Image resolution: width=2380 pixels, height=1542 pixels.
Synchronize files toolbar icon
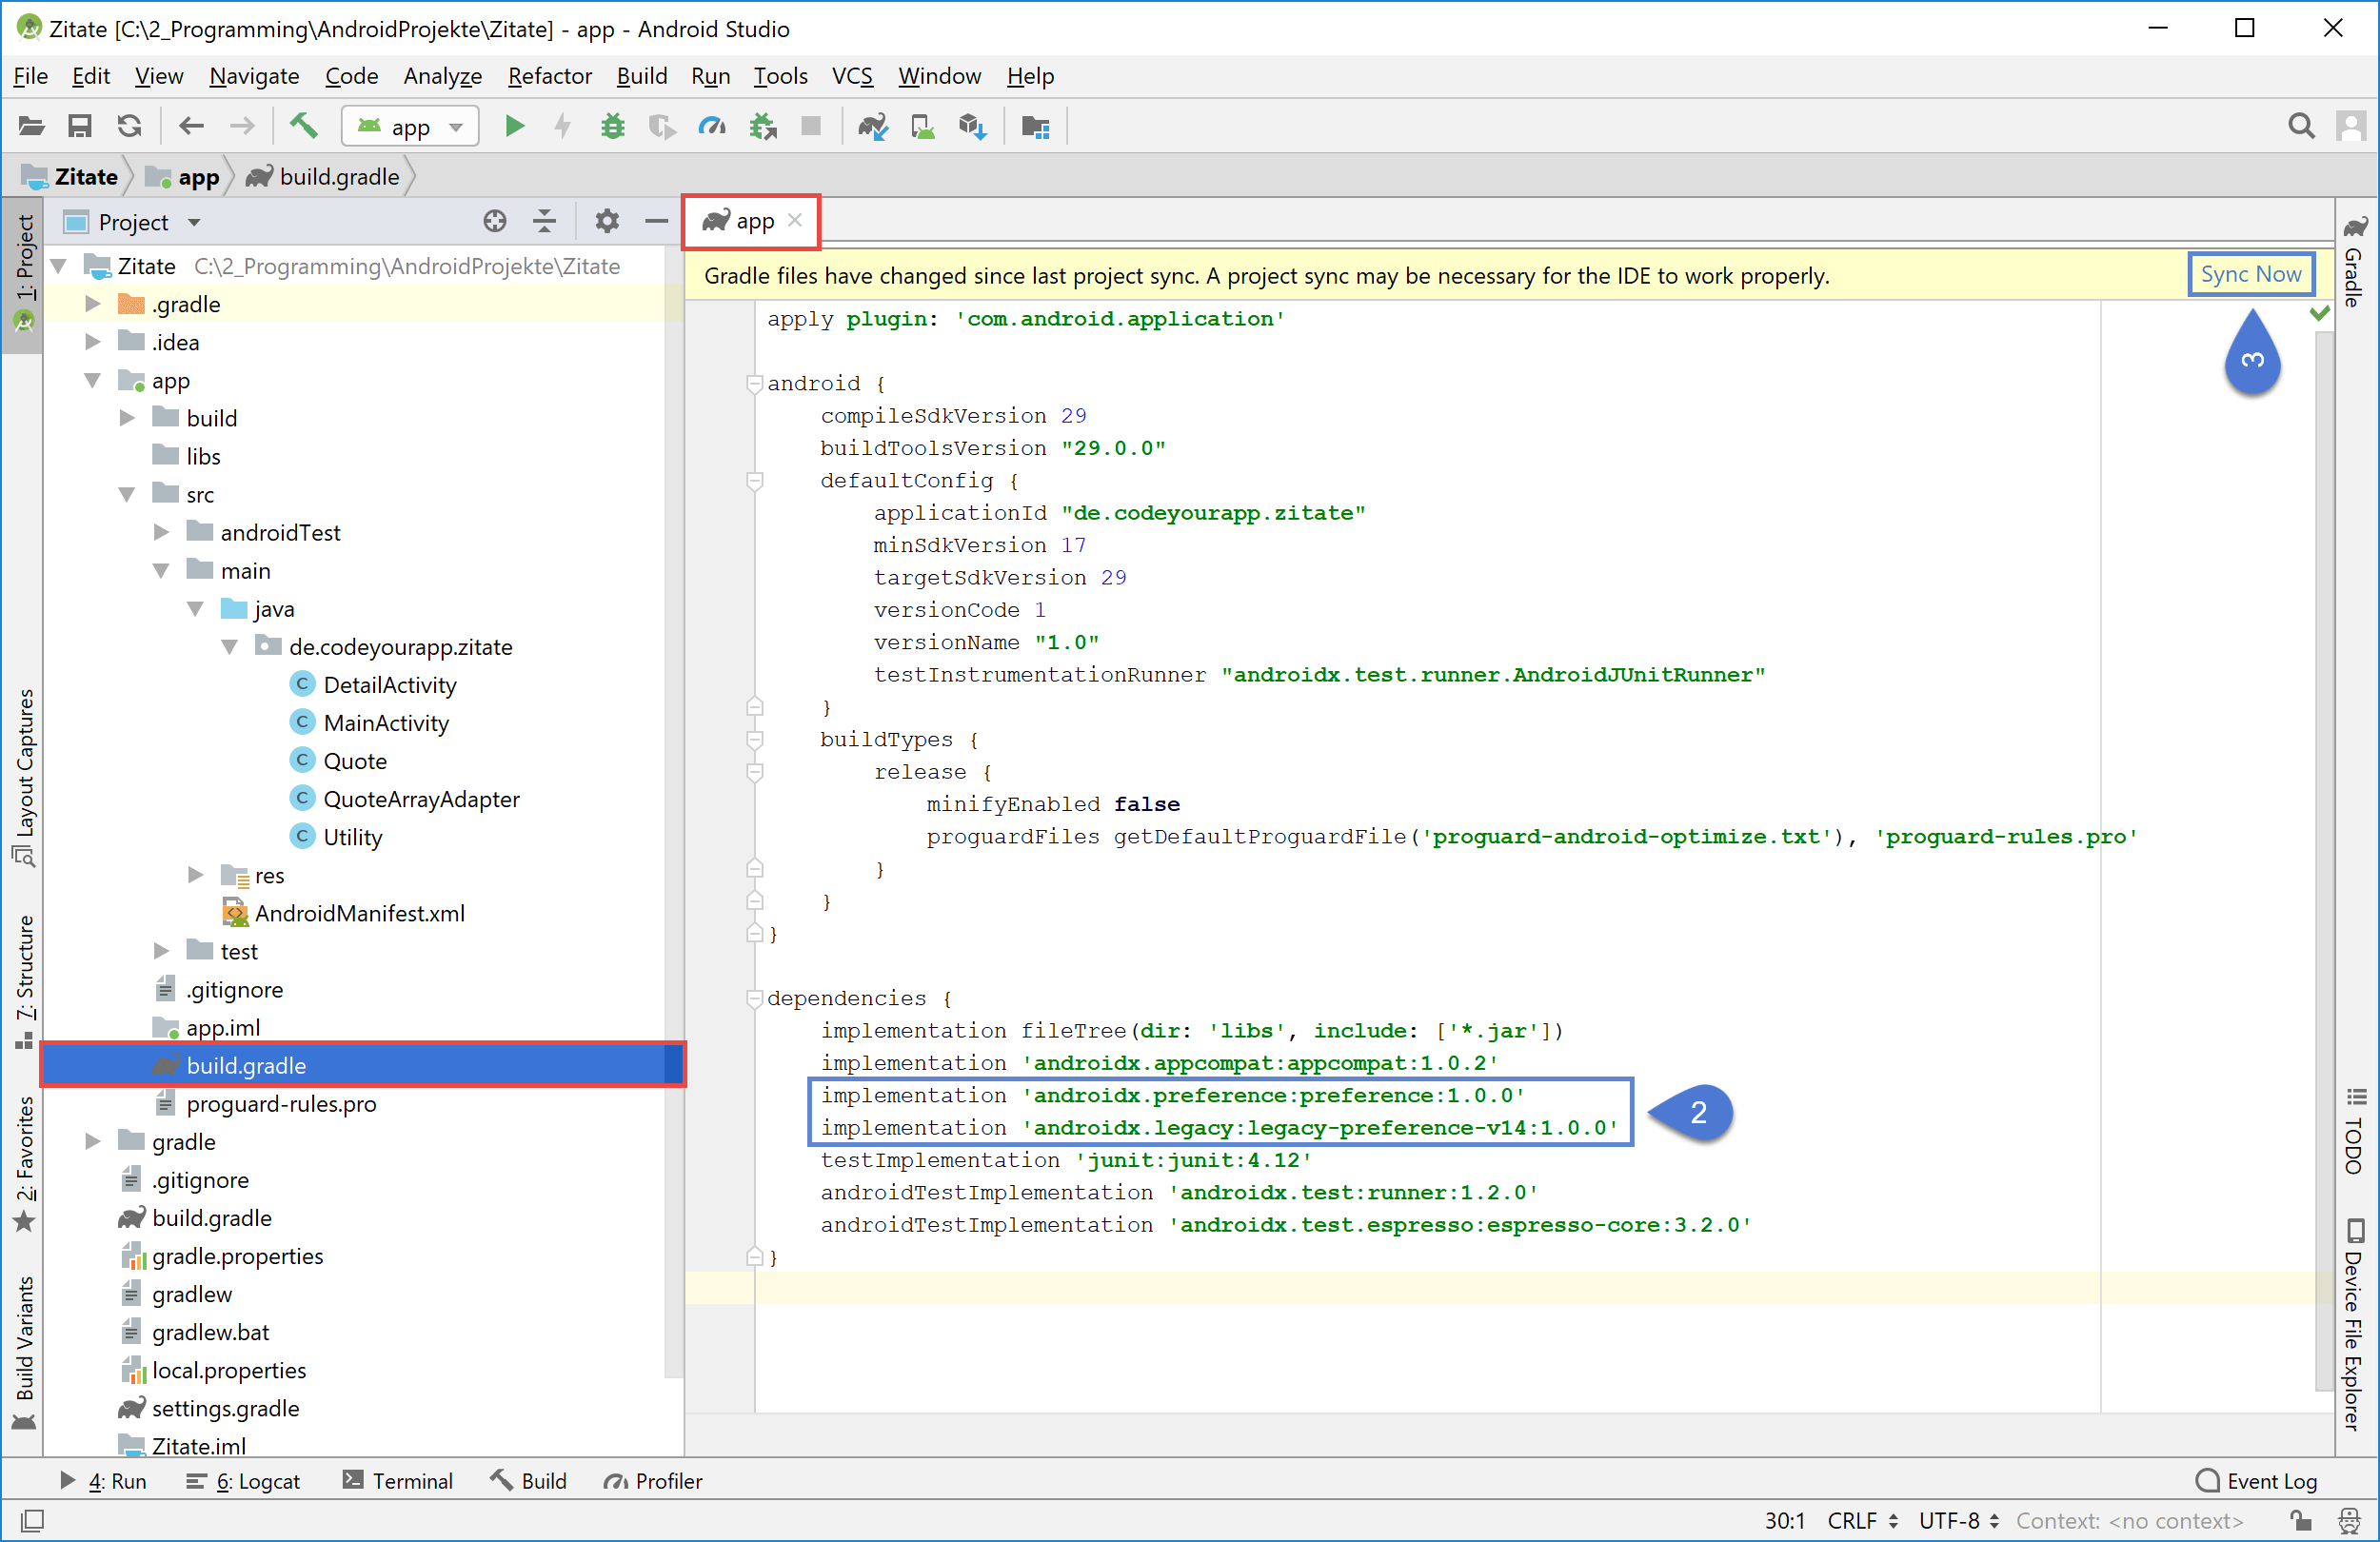click(129, 127)
